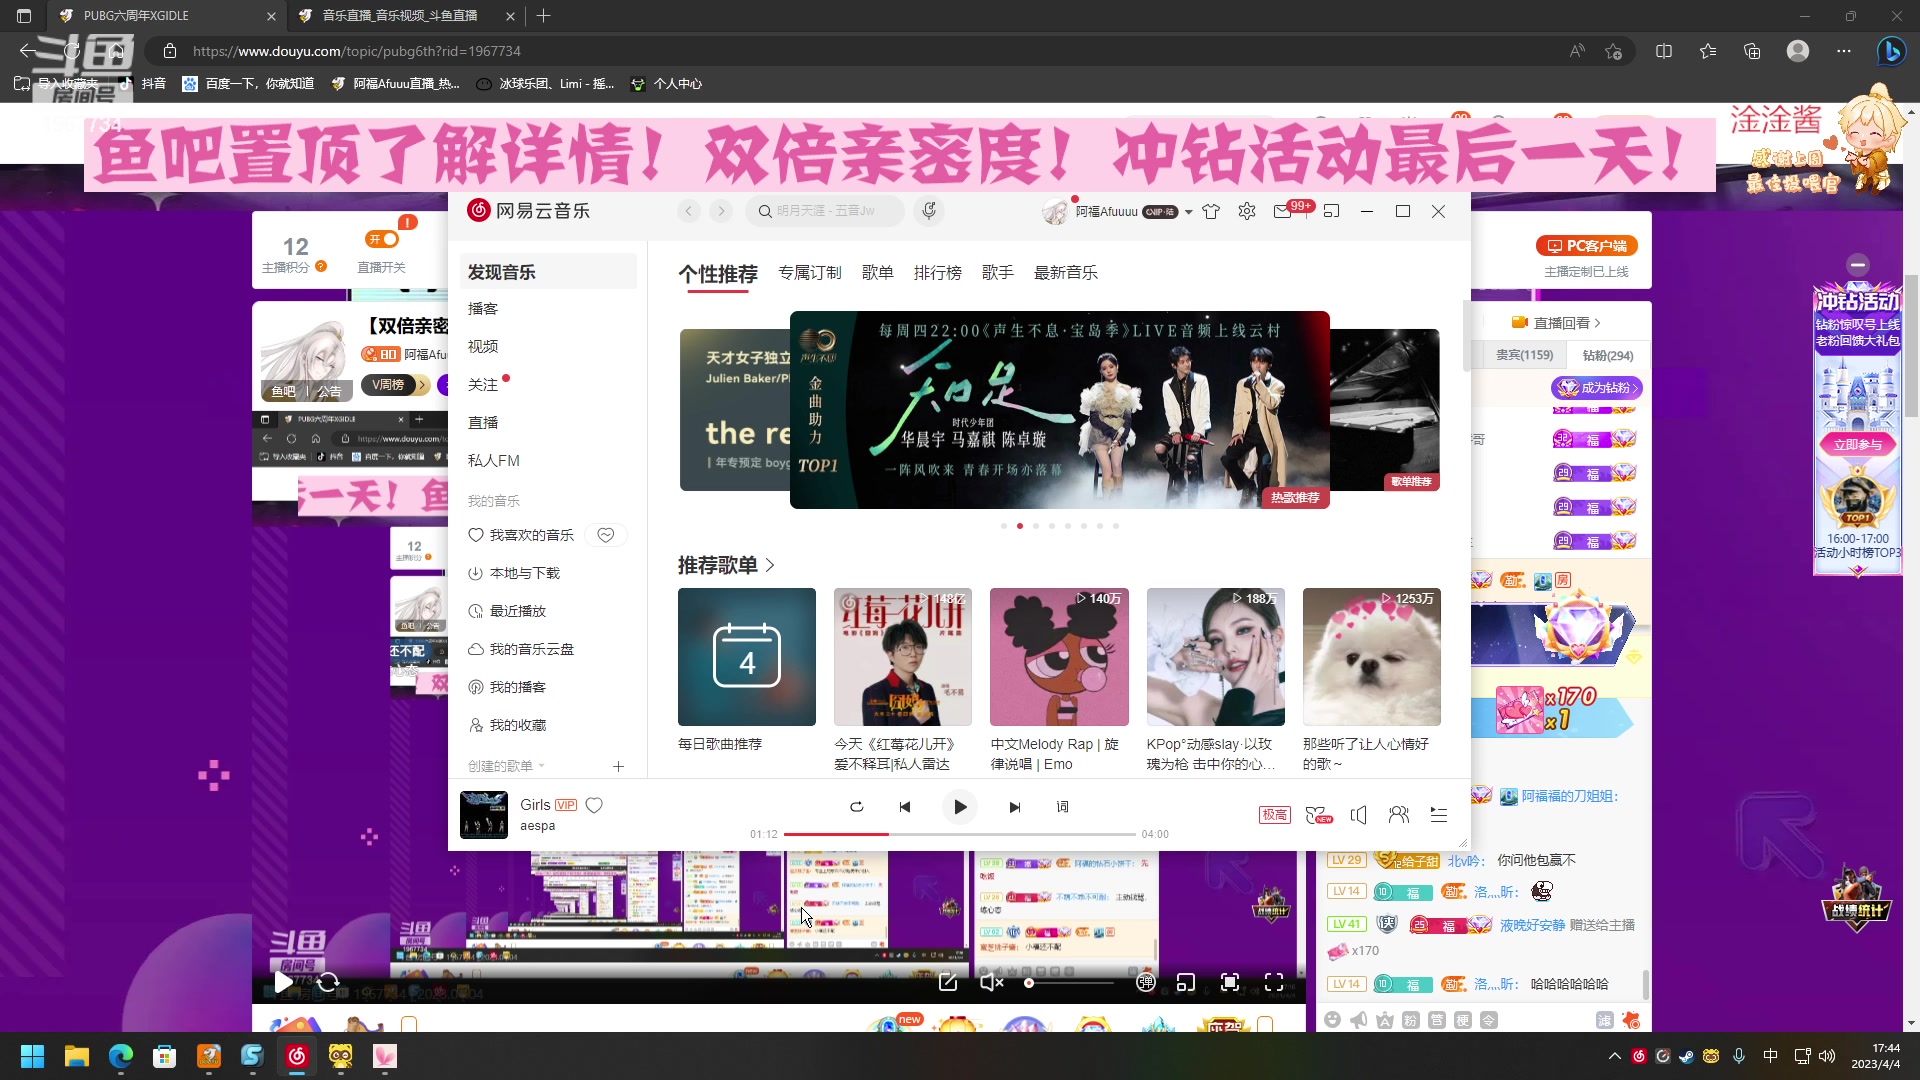This screenshot has width=1920, height=1080.
Task: Like the song Girls with the heart icon
Action: click(594, 805)
